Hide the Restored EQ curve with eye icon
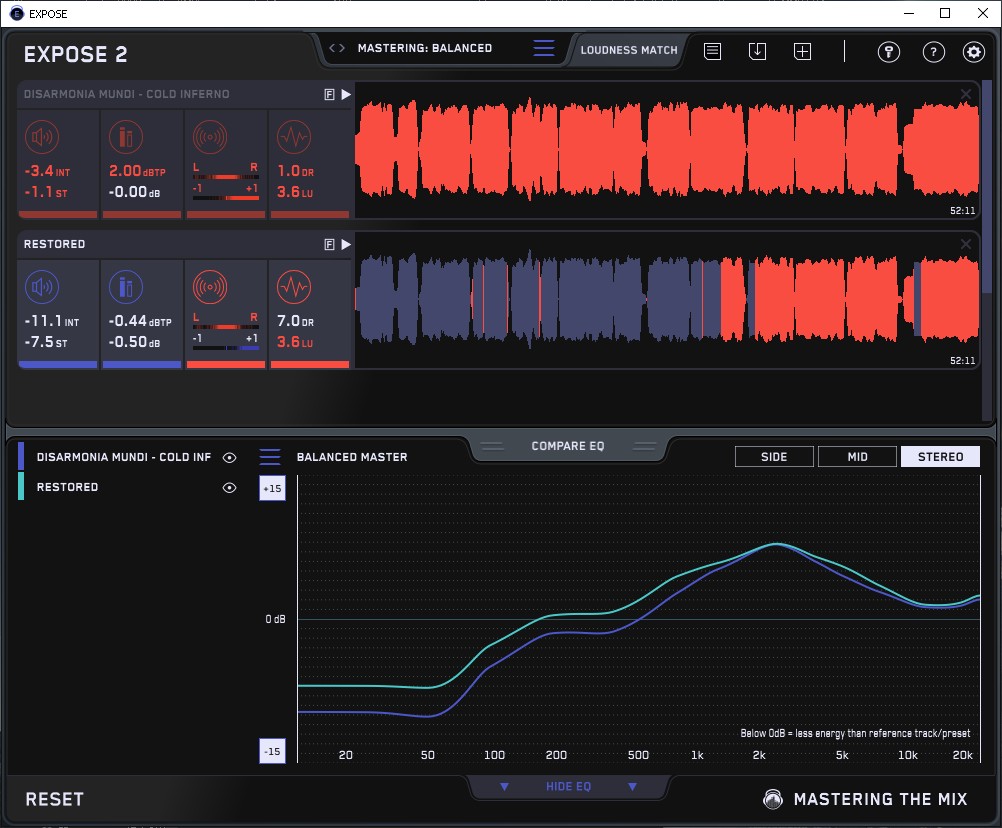The image size is (1002, 828). pyautogui.click(x=230, y=488)
